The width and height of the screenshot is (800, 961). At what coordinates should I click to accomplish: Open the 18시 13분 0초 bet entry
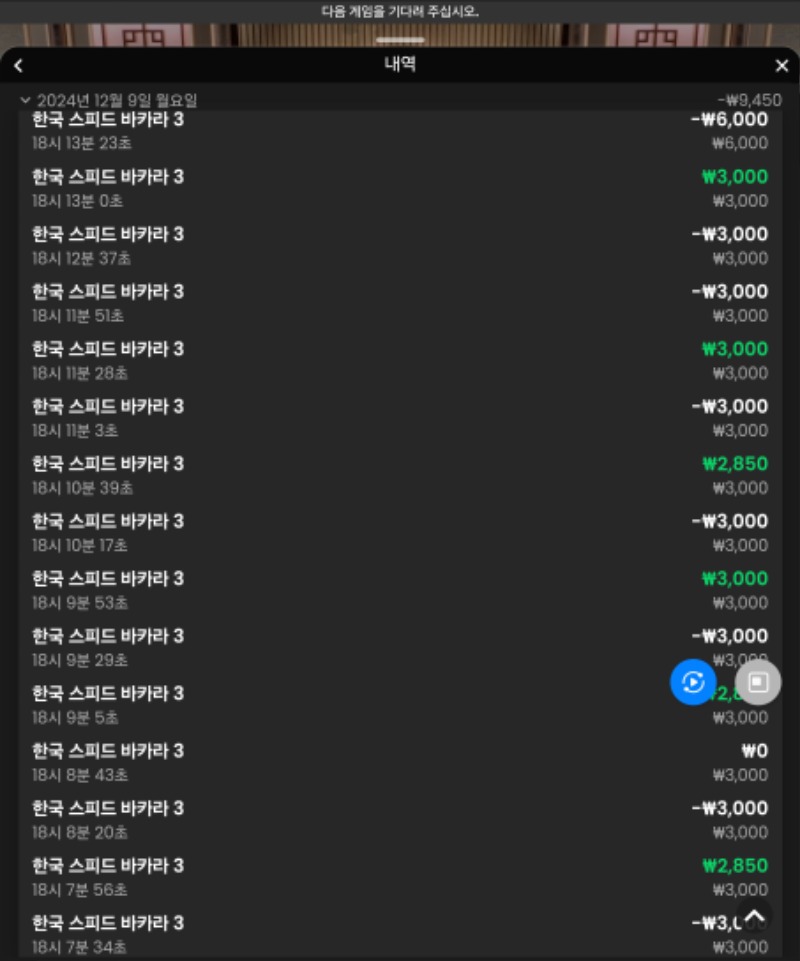click(x=400, y=188)
